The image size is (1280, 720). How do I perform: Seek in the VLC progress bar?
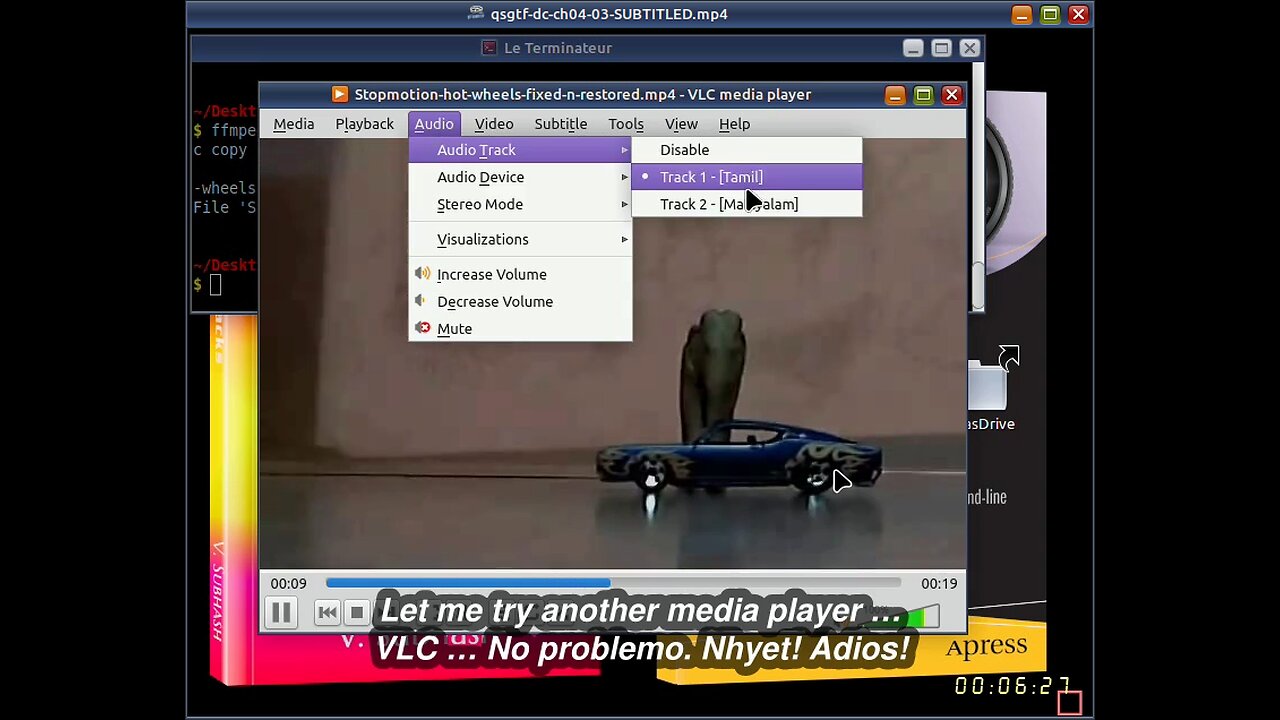[613, 583]
